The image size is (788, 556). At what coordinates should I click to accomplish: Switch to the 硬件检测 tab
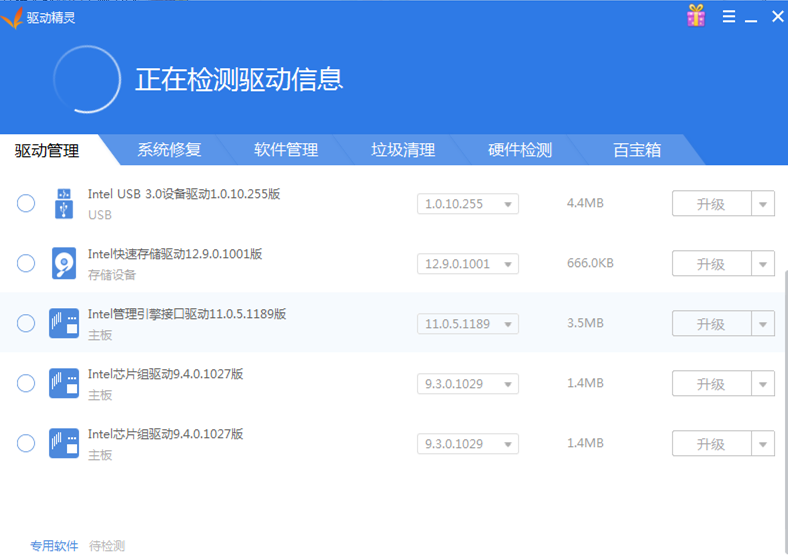point(520,150)
